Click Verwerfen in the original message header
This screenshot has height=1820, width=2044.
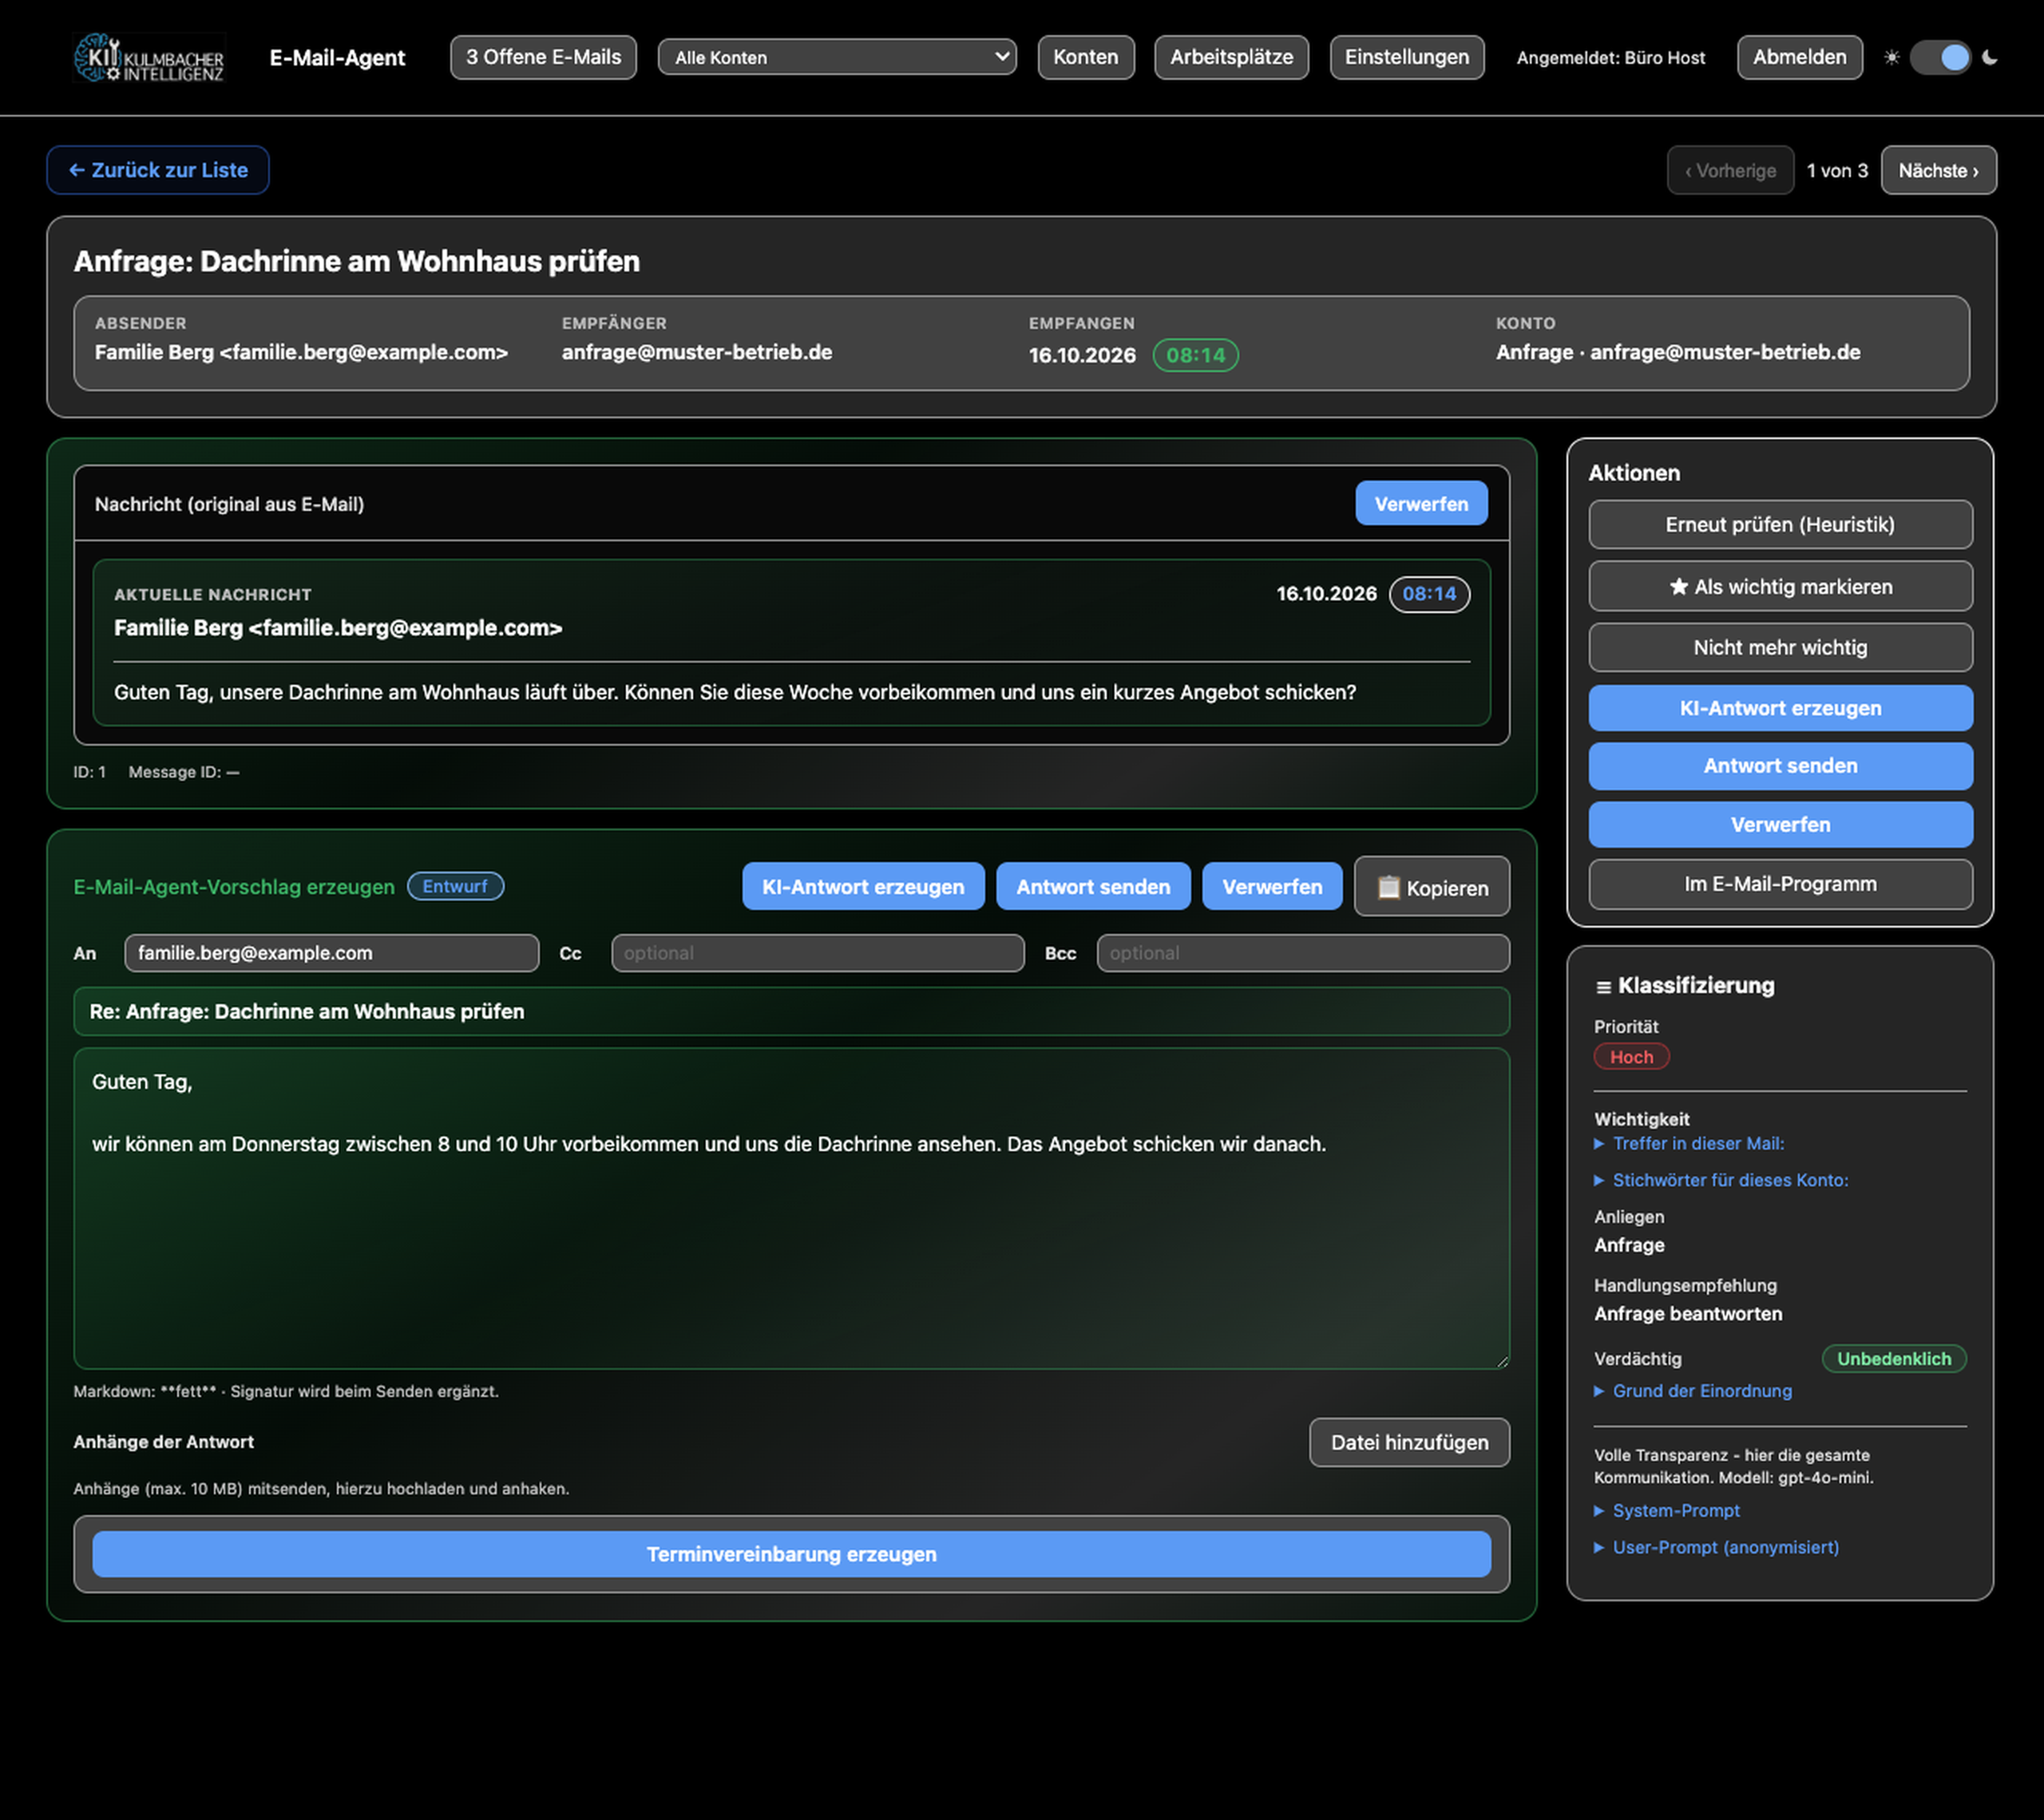tap(1421, 504)
